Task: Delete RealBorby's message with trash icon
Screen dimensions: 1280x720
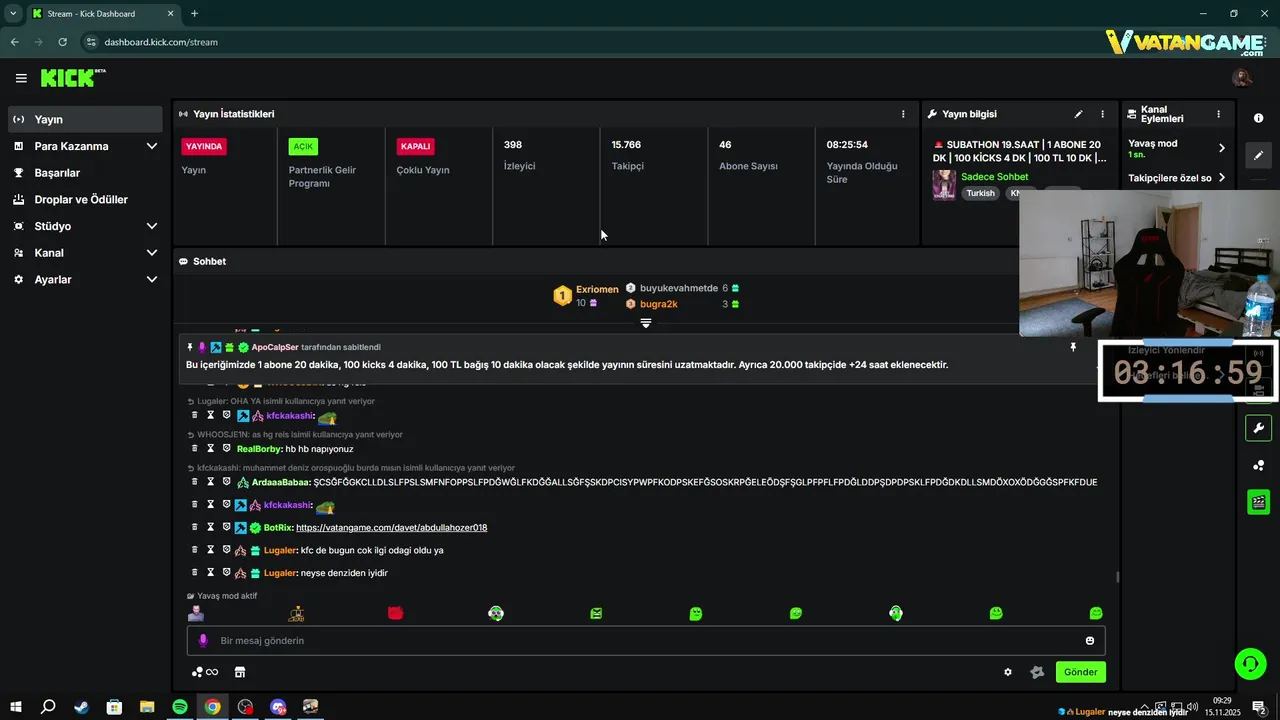Action: point(195,449)
